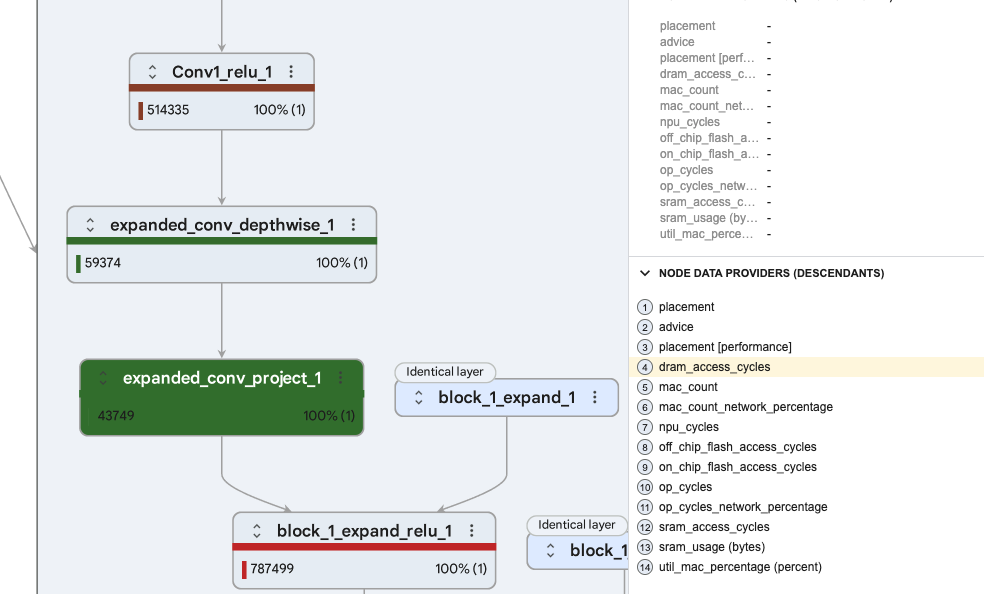Click the brown color bar of Conv1_relu_1

(x=222, y=88)
